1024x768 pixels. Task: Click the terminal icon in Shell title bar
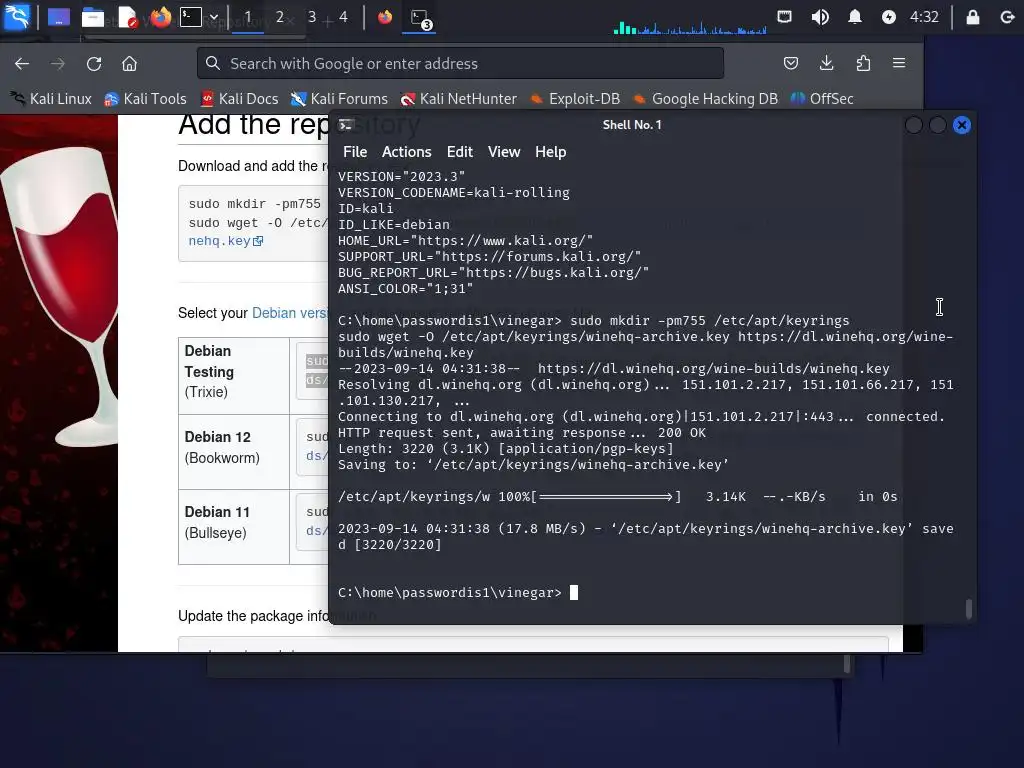346,125
